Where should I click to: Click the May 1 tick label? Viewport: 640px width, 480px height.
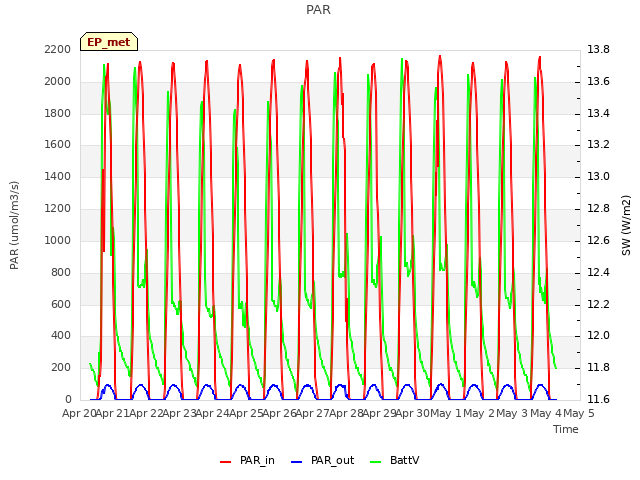pyautogui.click(x=446, y=413)
